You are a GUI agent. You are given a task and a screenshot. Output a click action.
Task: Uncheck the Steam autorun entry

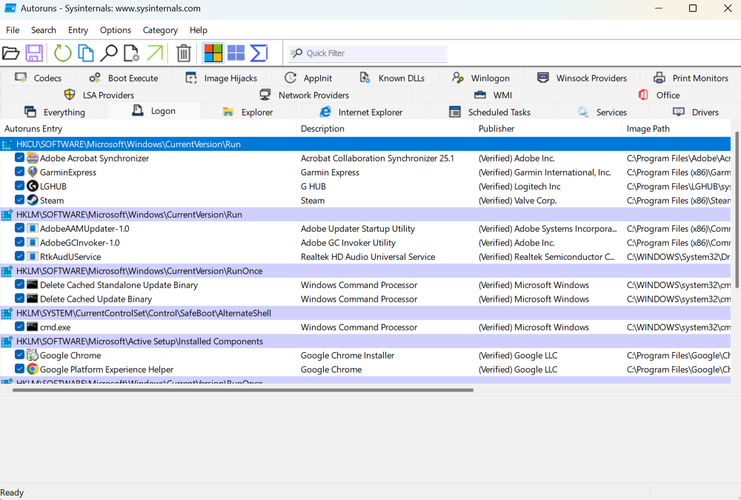tap(20, 200)
